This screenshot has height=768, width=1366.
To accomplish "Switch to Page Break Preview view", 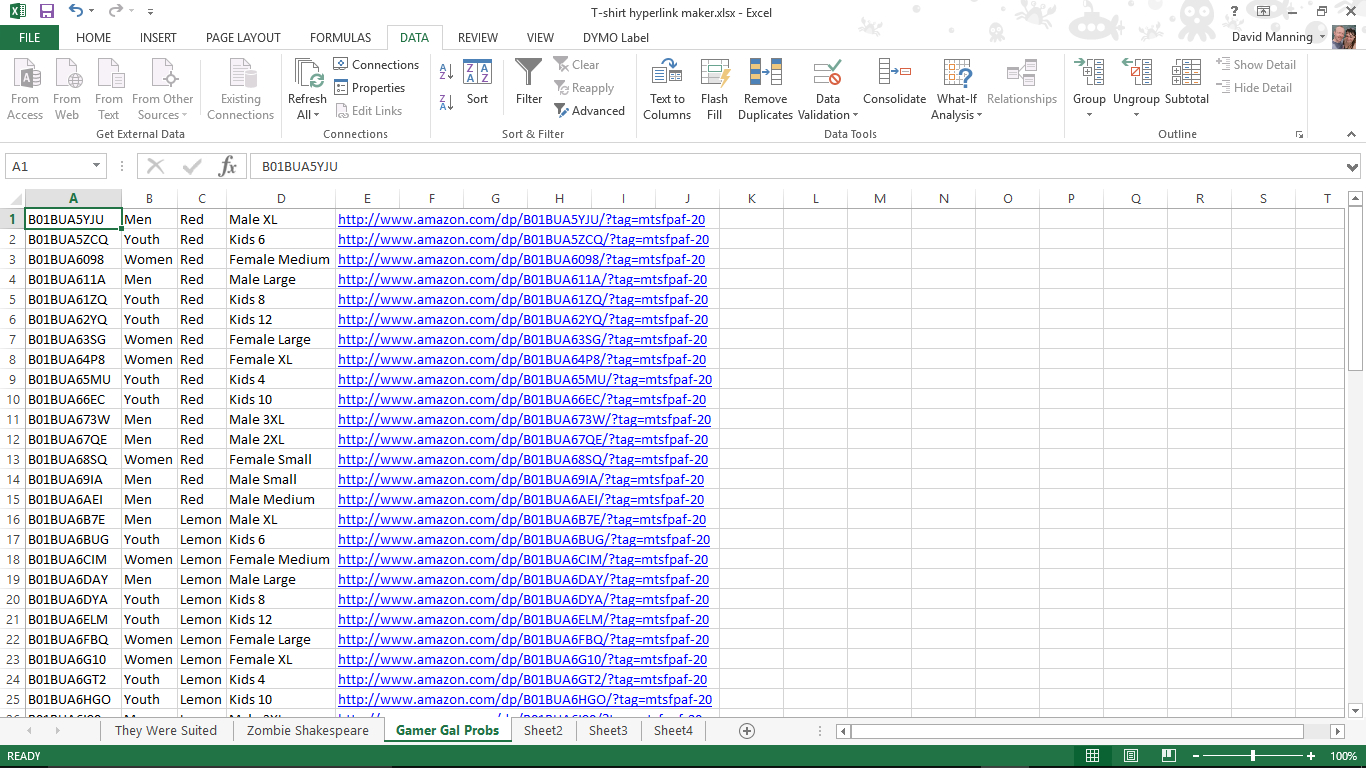I will point(1167,756).
